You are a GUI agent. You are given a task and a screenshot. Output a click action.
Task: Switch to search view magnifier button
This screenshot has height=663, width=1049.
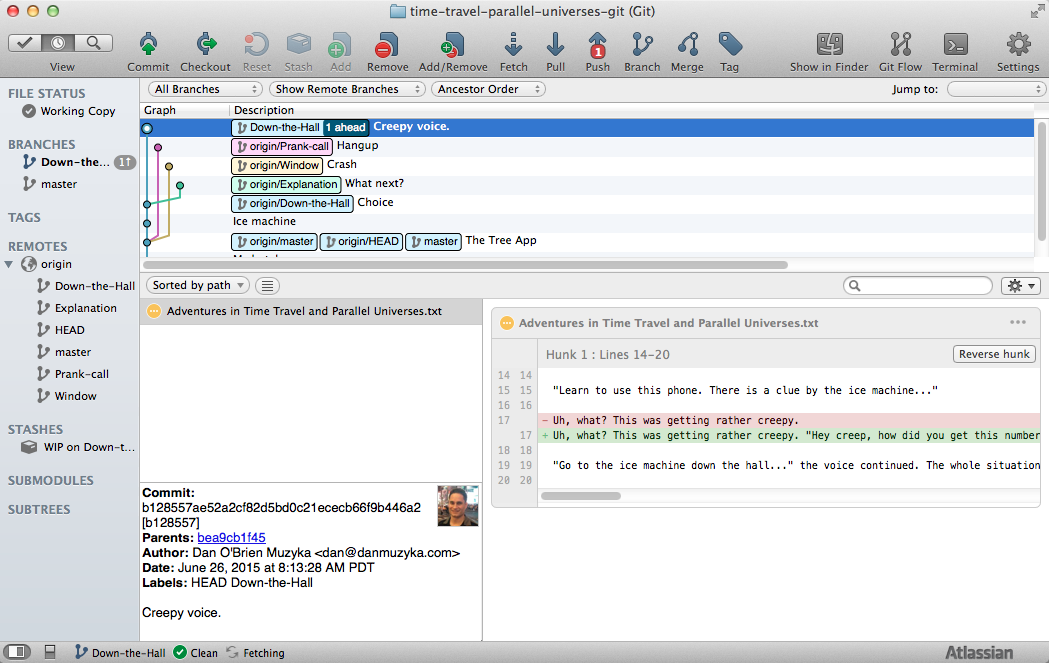pyautogui.click(x=94, y=43)
